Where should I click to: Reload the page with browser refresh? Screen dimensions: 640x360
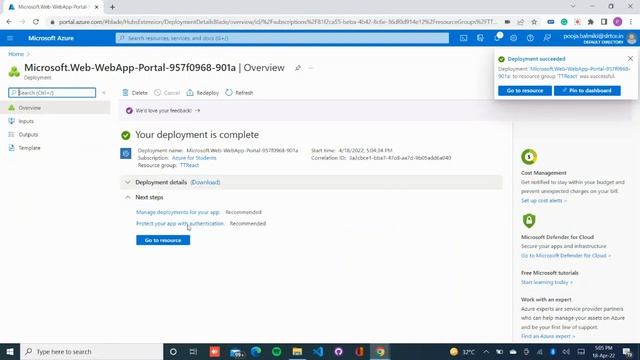[x=36, y=22]
